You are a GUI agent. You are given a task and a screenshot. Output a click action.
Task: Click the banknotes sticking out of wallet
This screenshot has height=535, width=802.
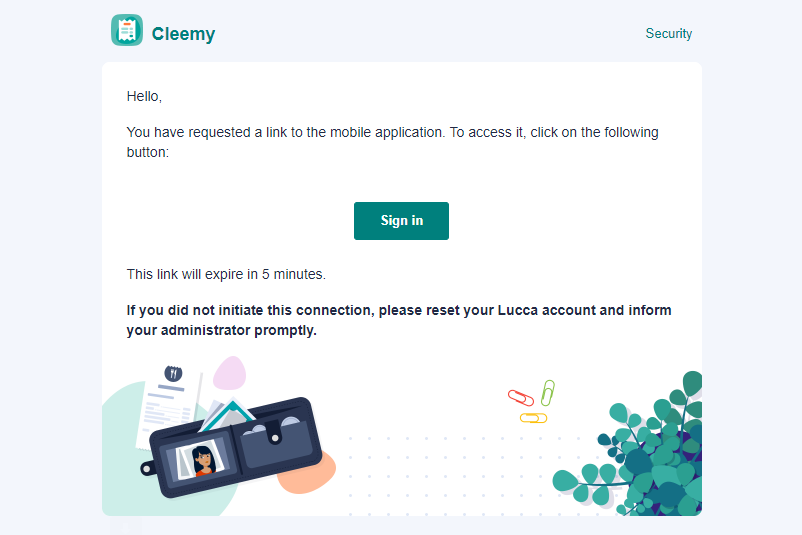pyautogui.click(x=228, y=413)
